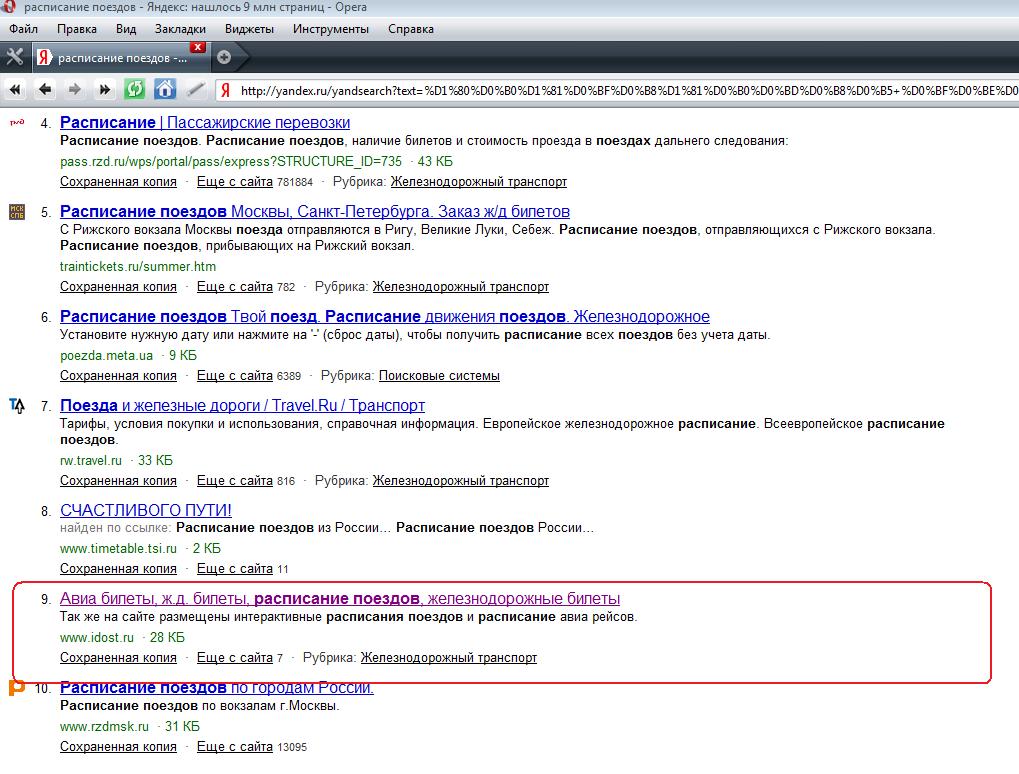Open the Opera panels wrench icon
This screenshot has width=1019, height=774.
(14, 57)
